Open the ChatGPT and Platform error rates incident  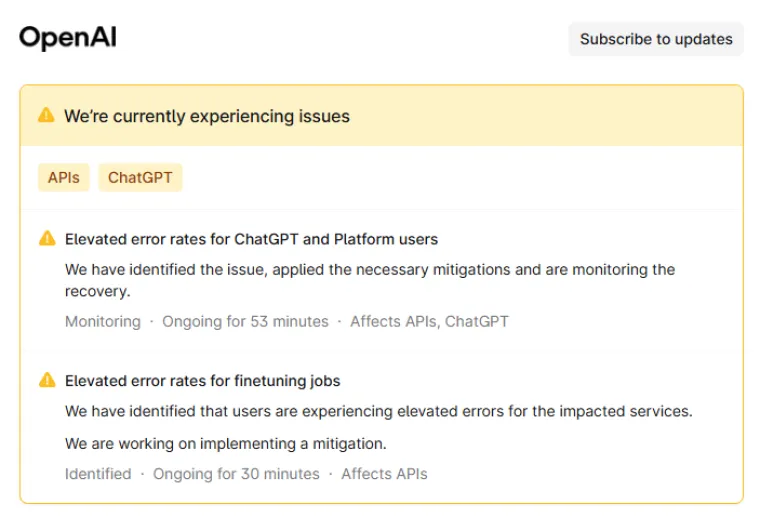251,239
